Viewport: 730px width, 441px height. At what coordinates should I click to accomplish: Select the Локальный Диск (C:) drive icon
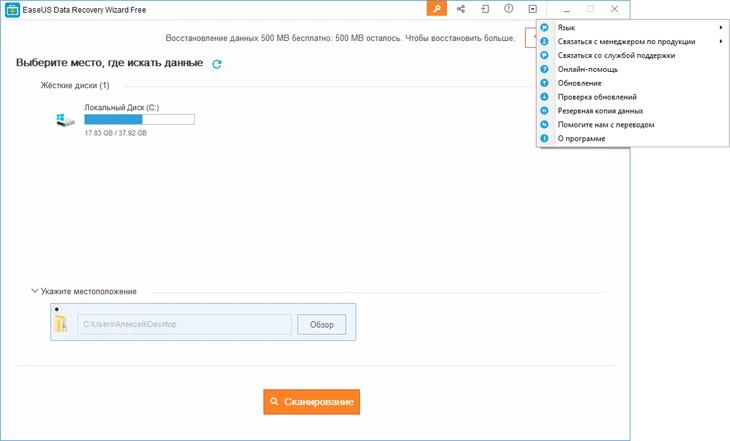coord(66,120)
